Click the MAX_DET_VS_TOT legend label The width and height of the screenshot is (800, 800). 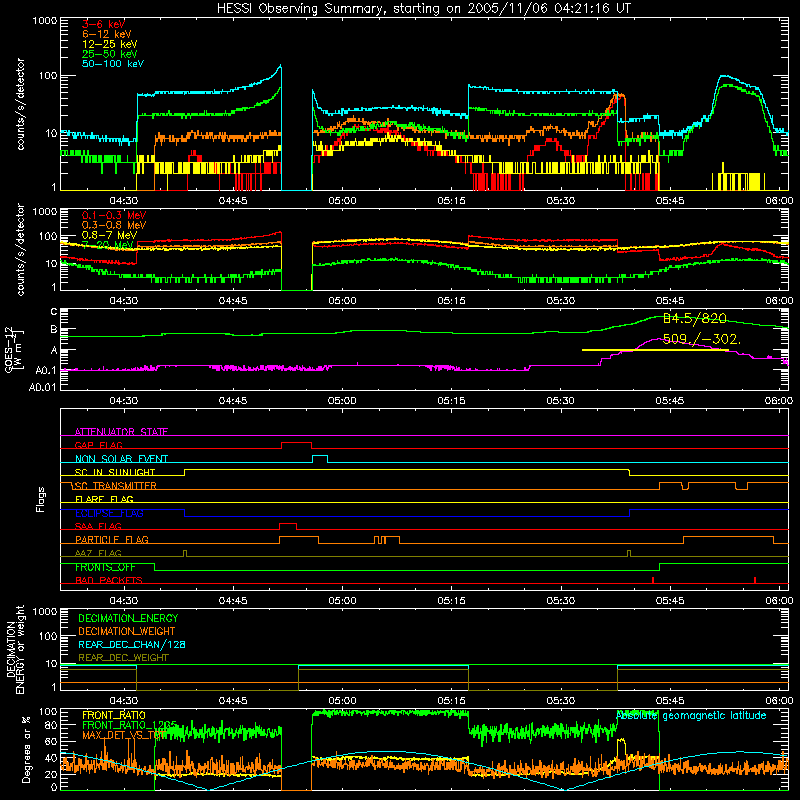pyautogui.click(x=124, y=735)
